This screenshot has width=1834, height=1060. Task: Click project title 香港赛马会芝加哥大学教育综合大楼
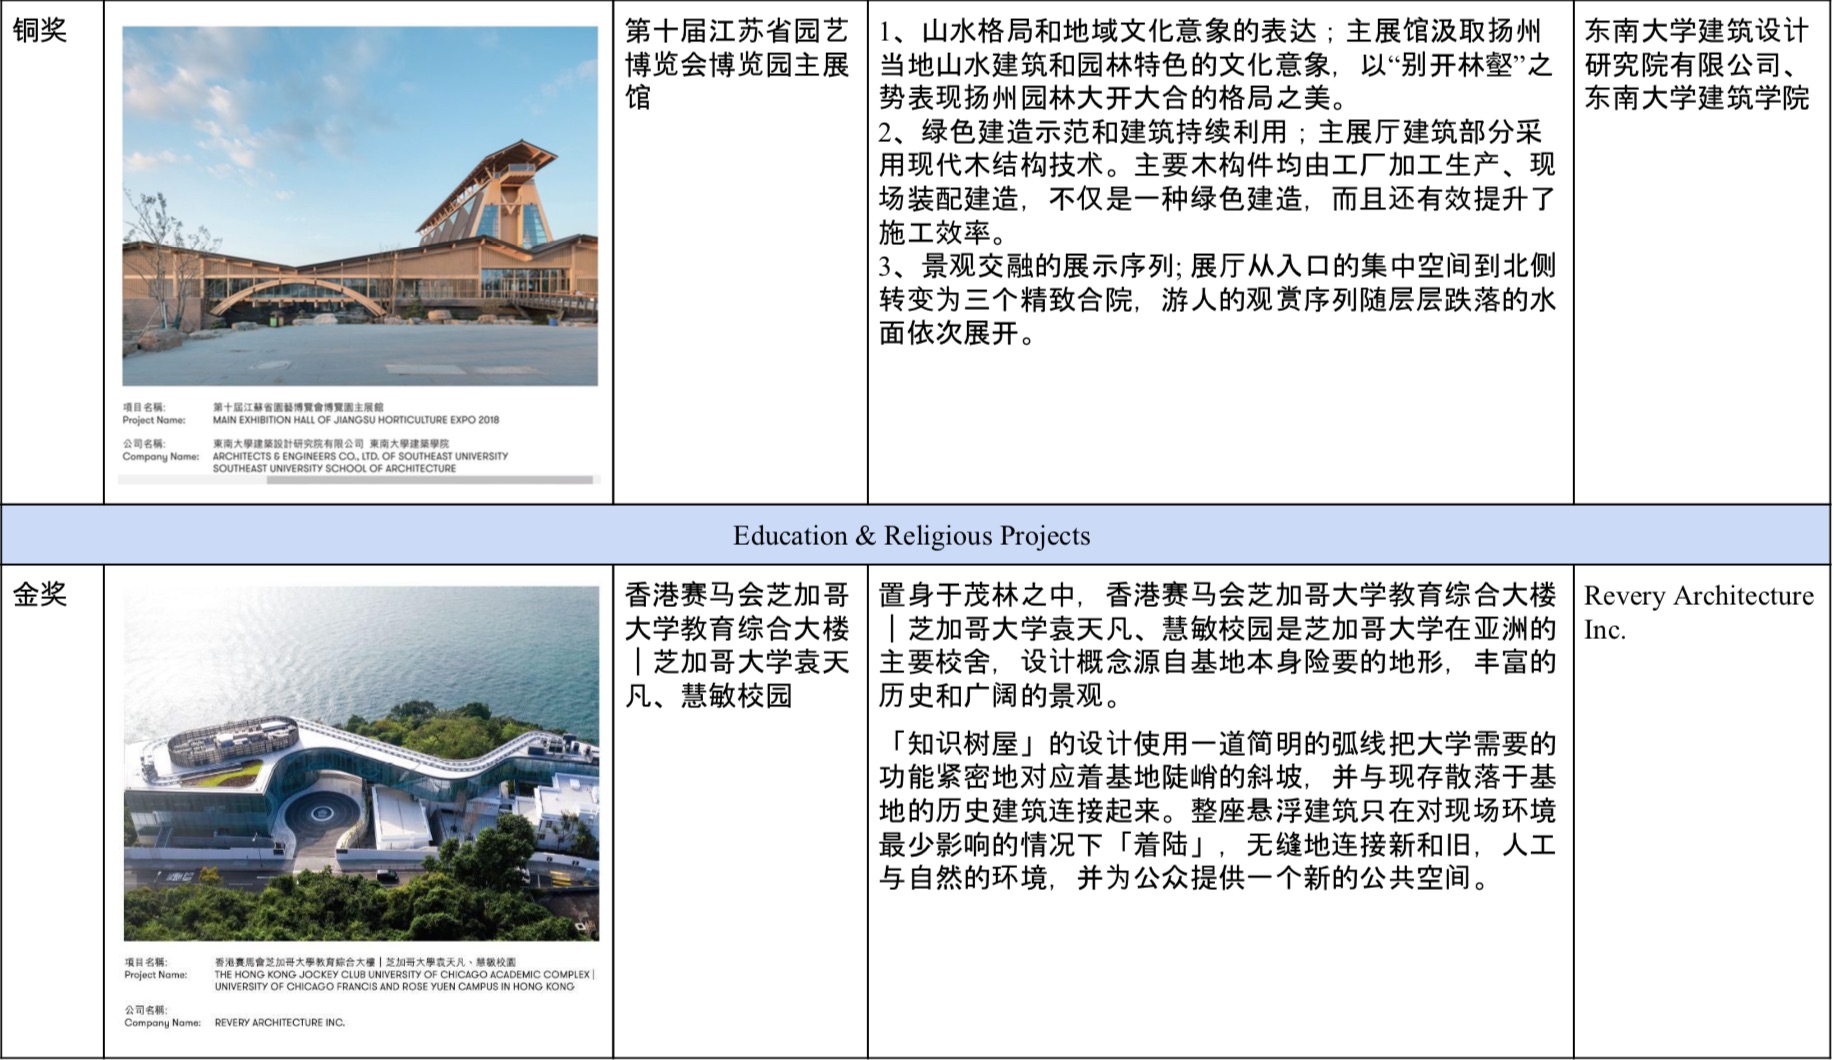pos(737,645)
